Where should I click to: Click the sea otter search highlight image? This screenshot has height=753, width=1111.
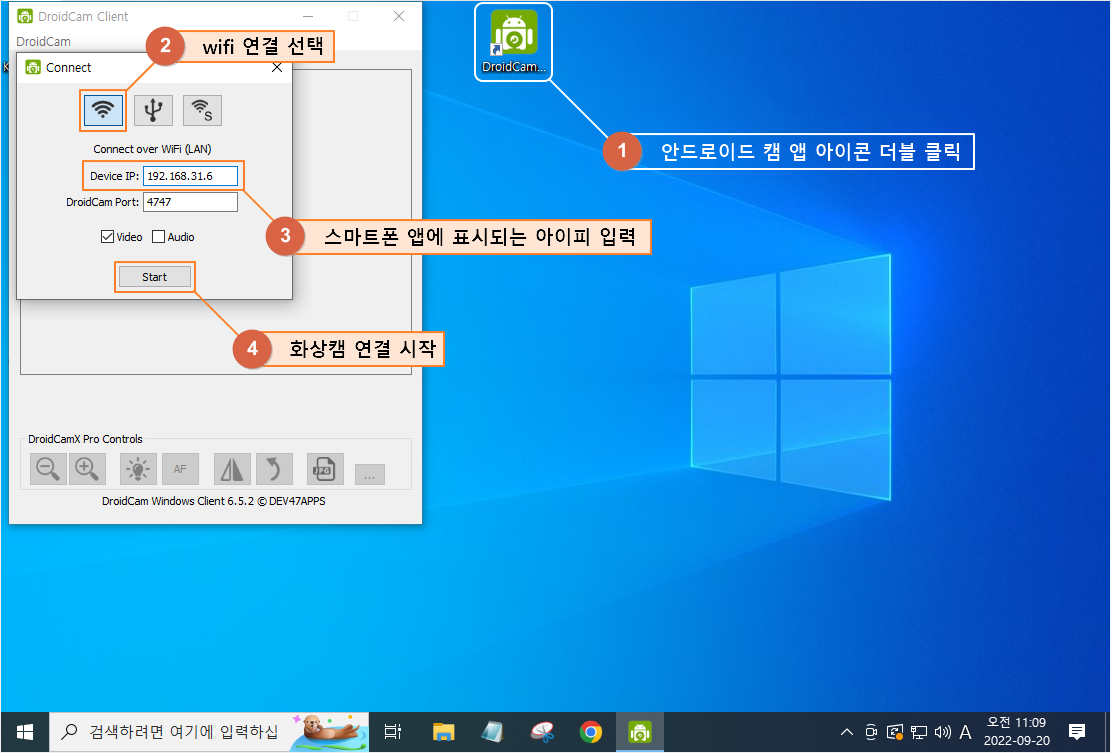331,732
